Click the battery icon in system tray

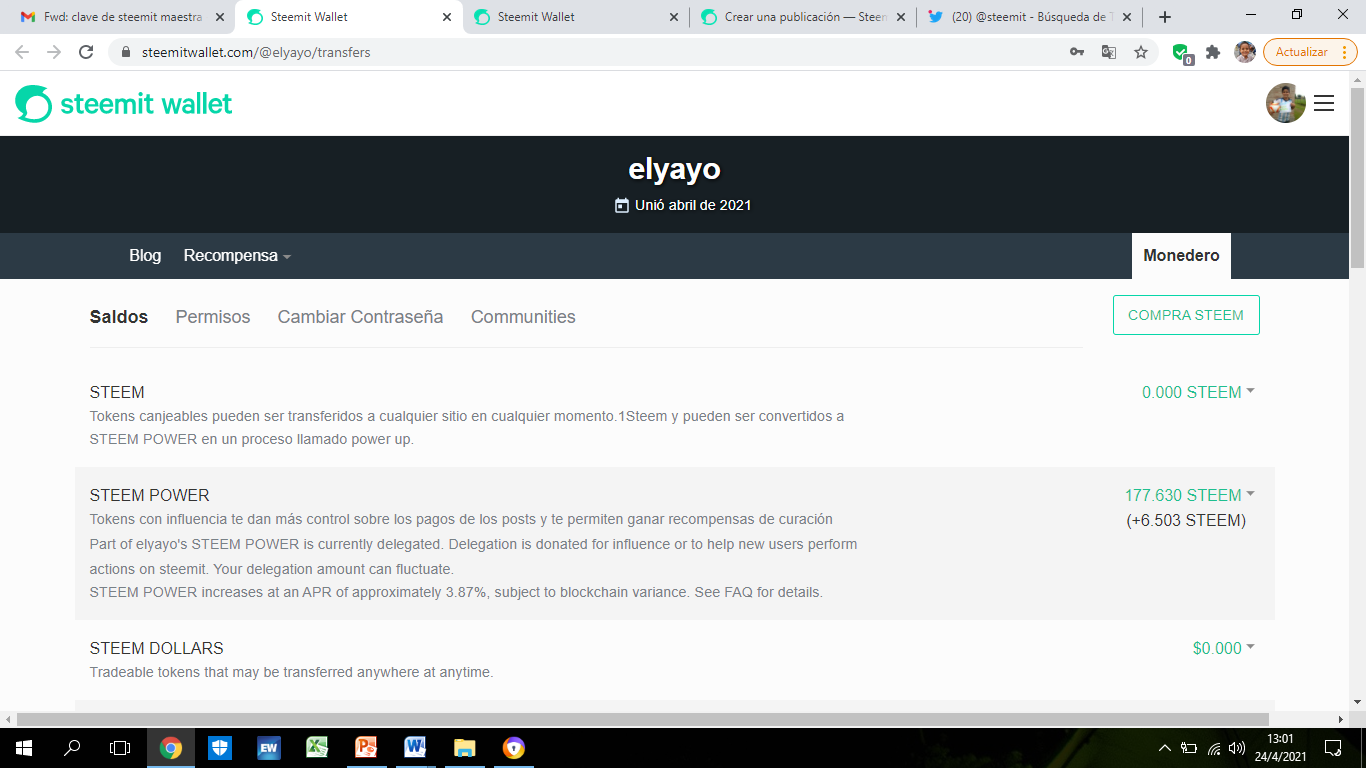(x=1189, y=748)
